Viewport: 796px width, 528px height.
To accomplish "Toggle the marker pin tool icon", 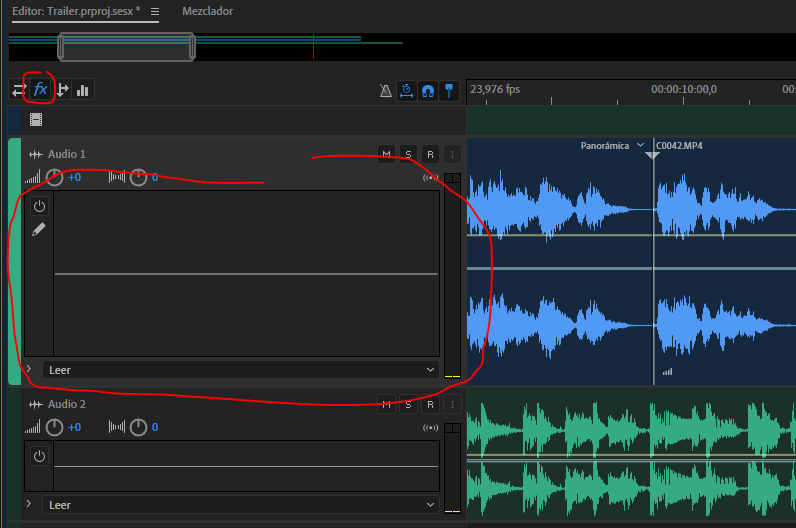I will click(449, 91).
